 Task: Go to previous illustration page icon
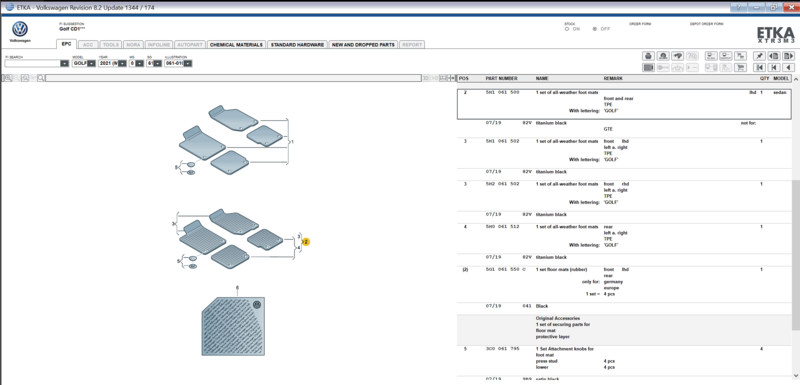coord(774,56)
